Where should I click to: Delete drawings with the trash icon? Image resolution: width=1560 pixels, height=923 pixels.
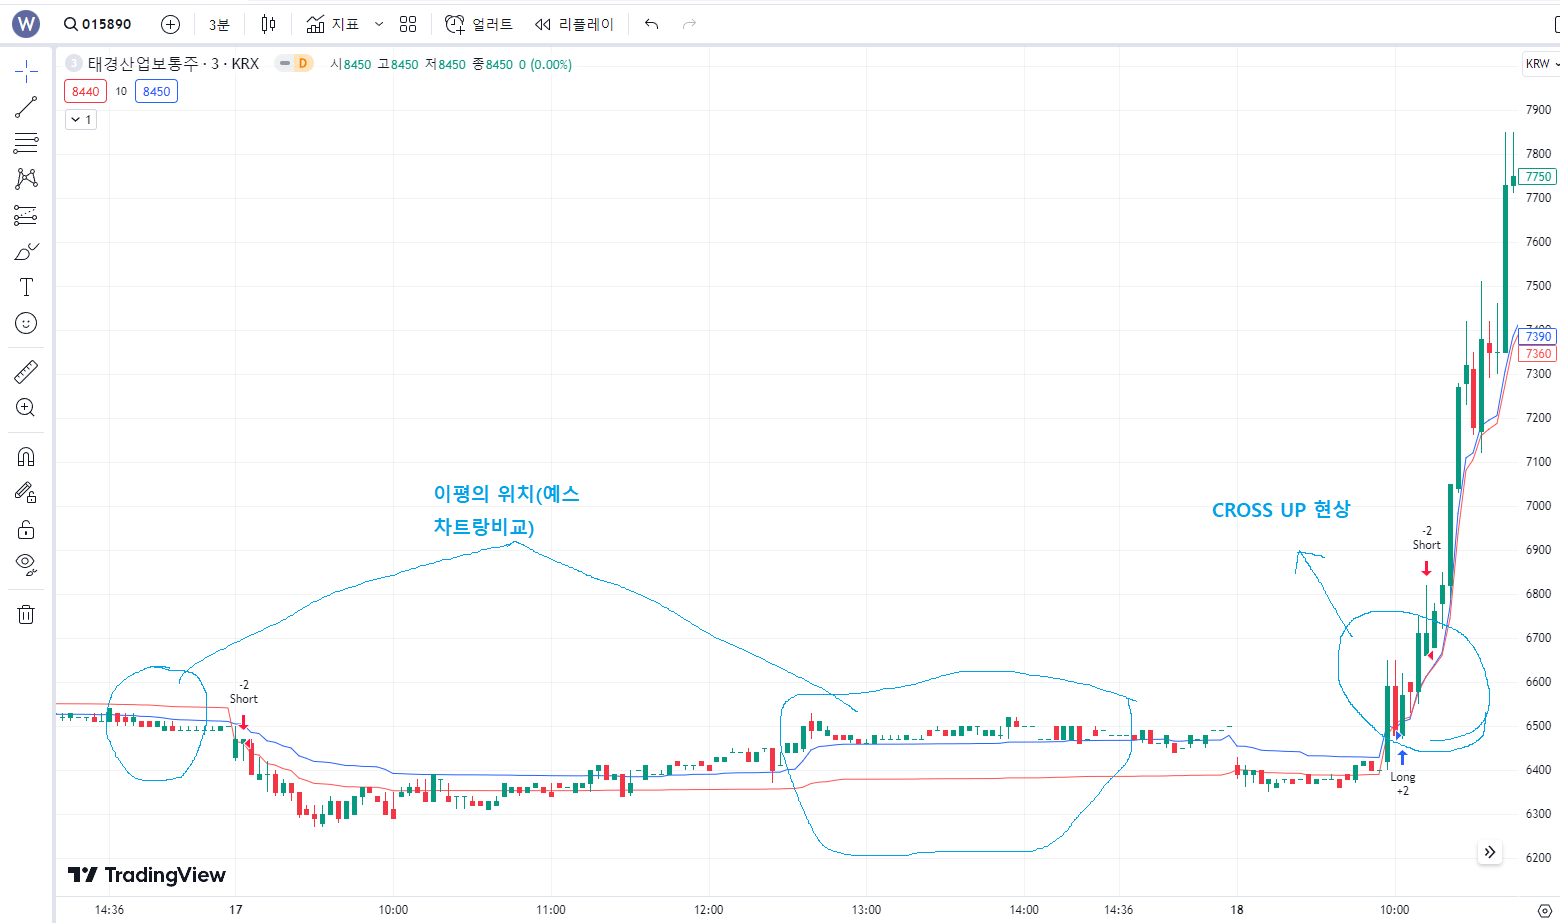tap(26, 614)
